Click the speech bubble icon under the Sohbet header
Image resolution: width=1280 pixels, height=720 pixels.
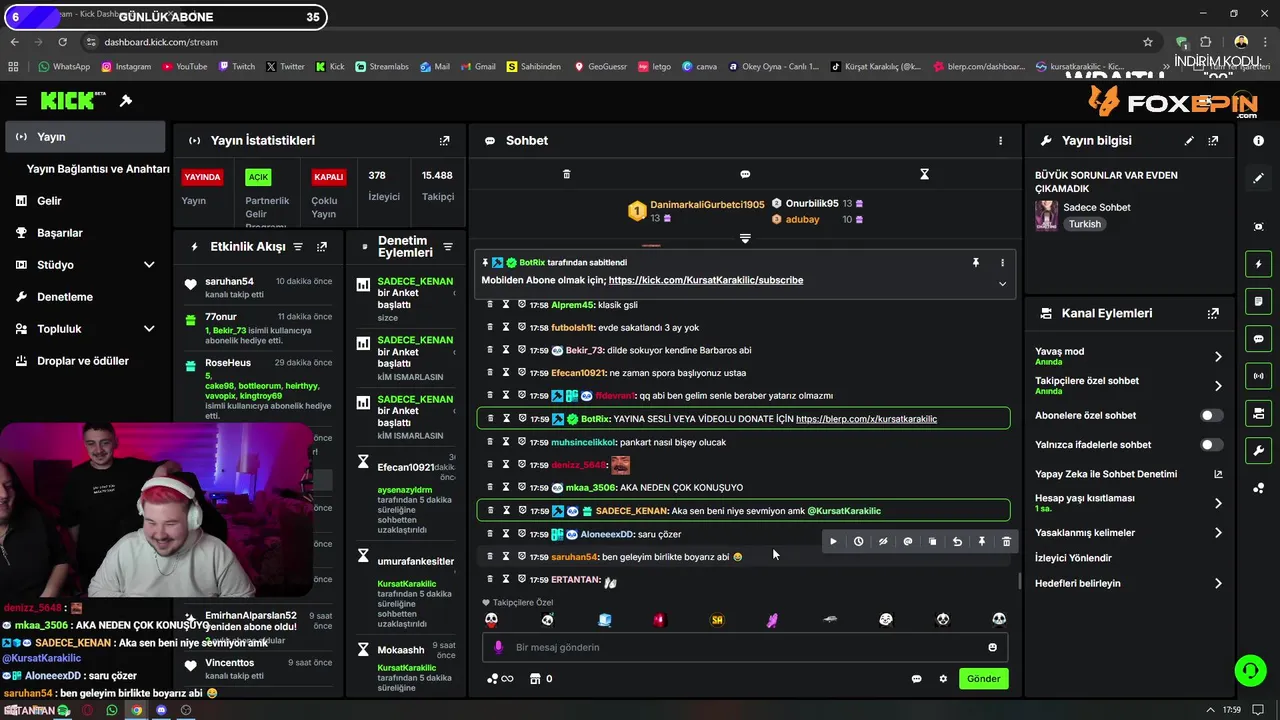coord(745,174)
